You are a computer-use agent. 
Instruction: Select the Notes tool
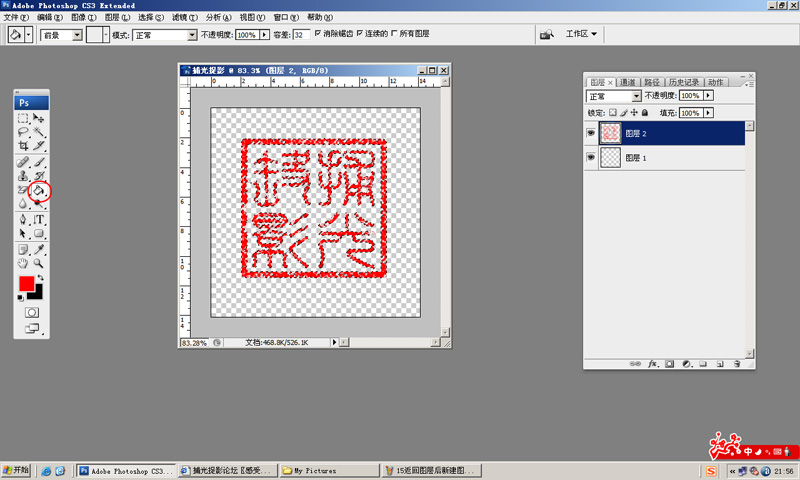click(x=23, y=249)
